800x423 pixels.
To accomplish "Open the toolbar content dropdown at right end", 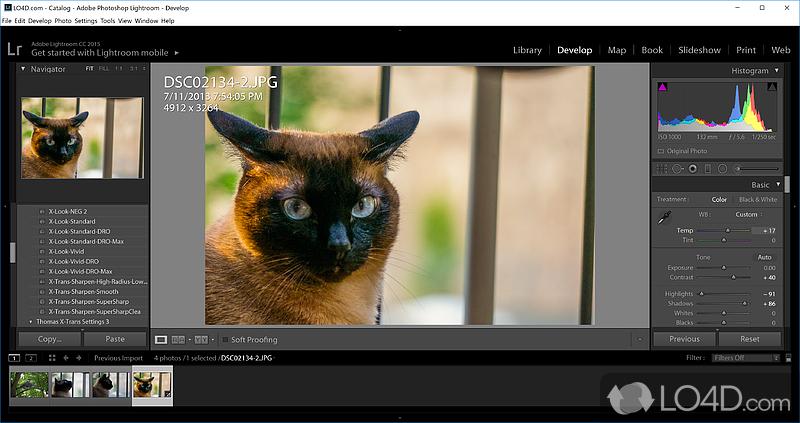I will [x=639, y=339].
